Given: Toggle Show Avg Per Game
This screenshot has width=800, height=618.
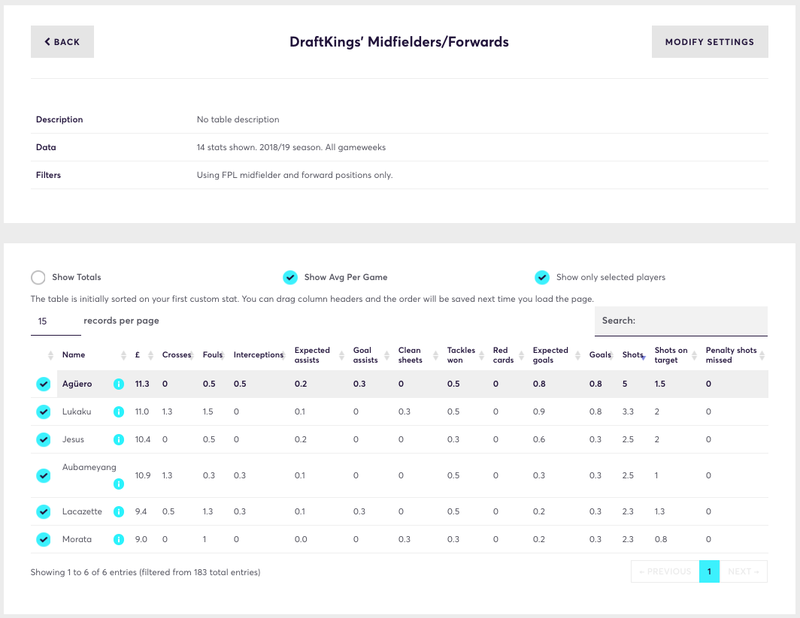Looking at the screenshot, I should click(x=290, y=277).
